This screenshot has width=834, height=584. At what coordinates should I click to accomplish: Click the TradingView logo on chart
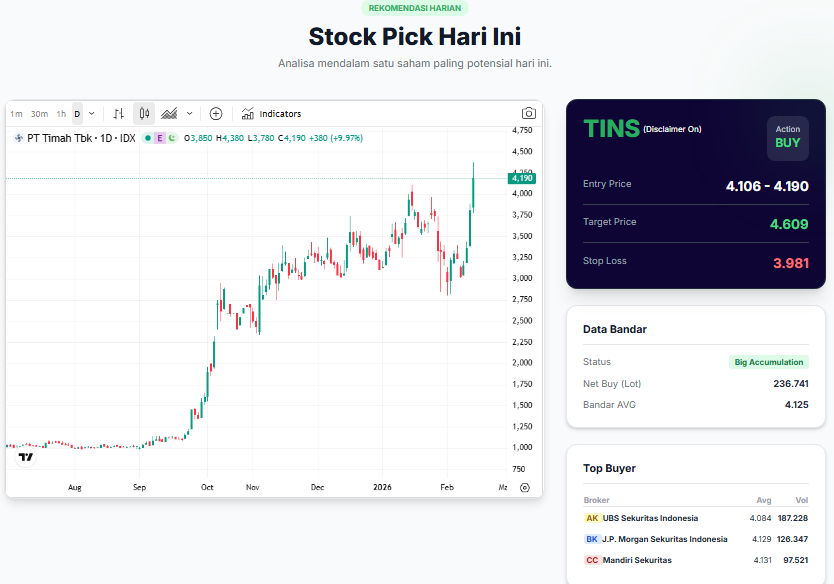pyautogui.click(x=26, y=457)
